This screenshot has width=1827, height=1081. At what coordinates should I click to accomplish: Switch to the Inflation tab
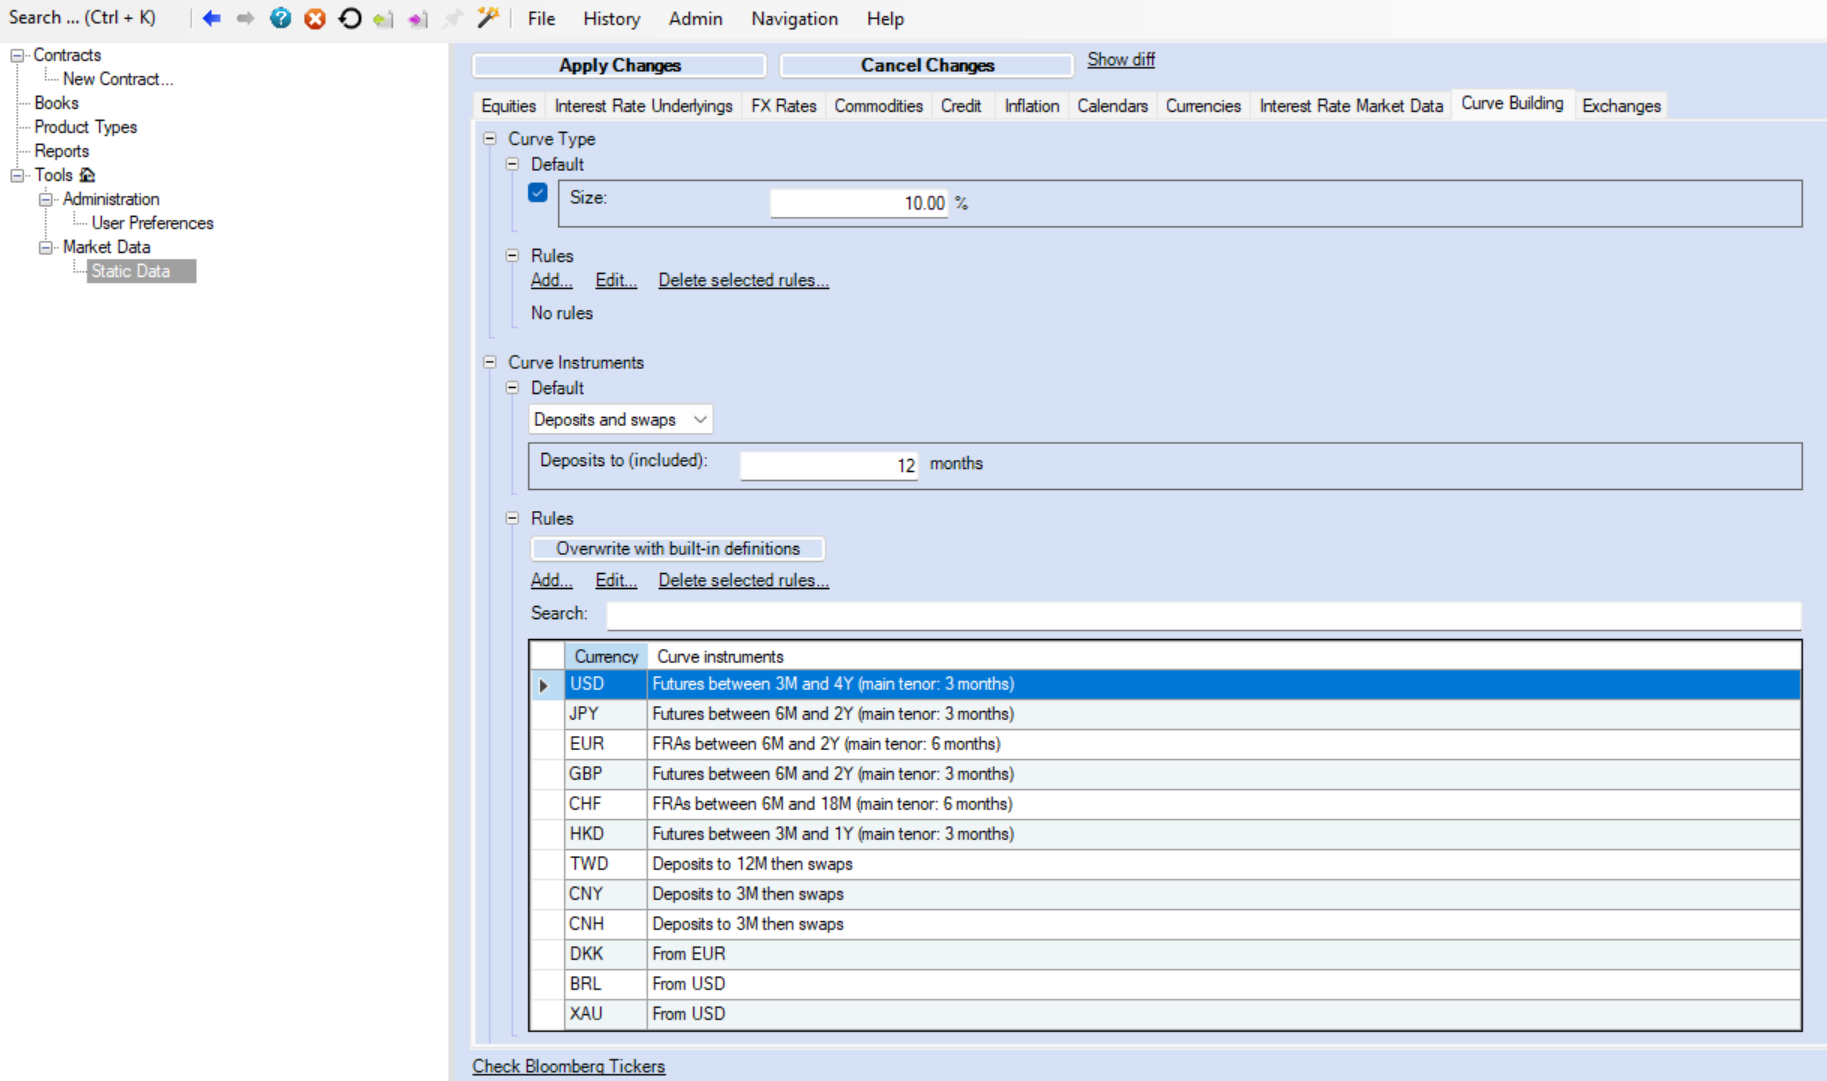[x=1031, y=106]
